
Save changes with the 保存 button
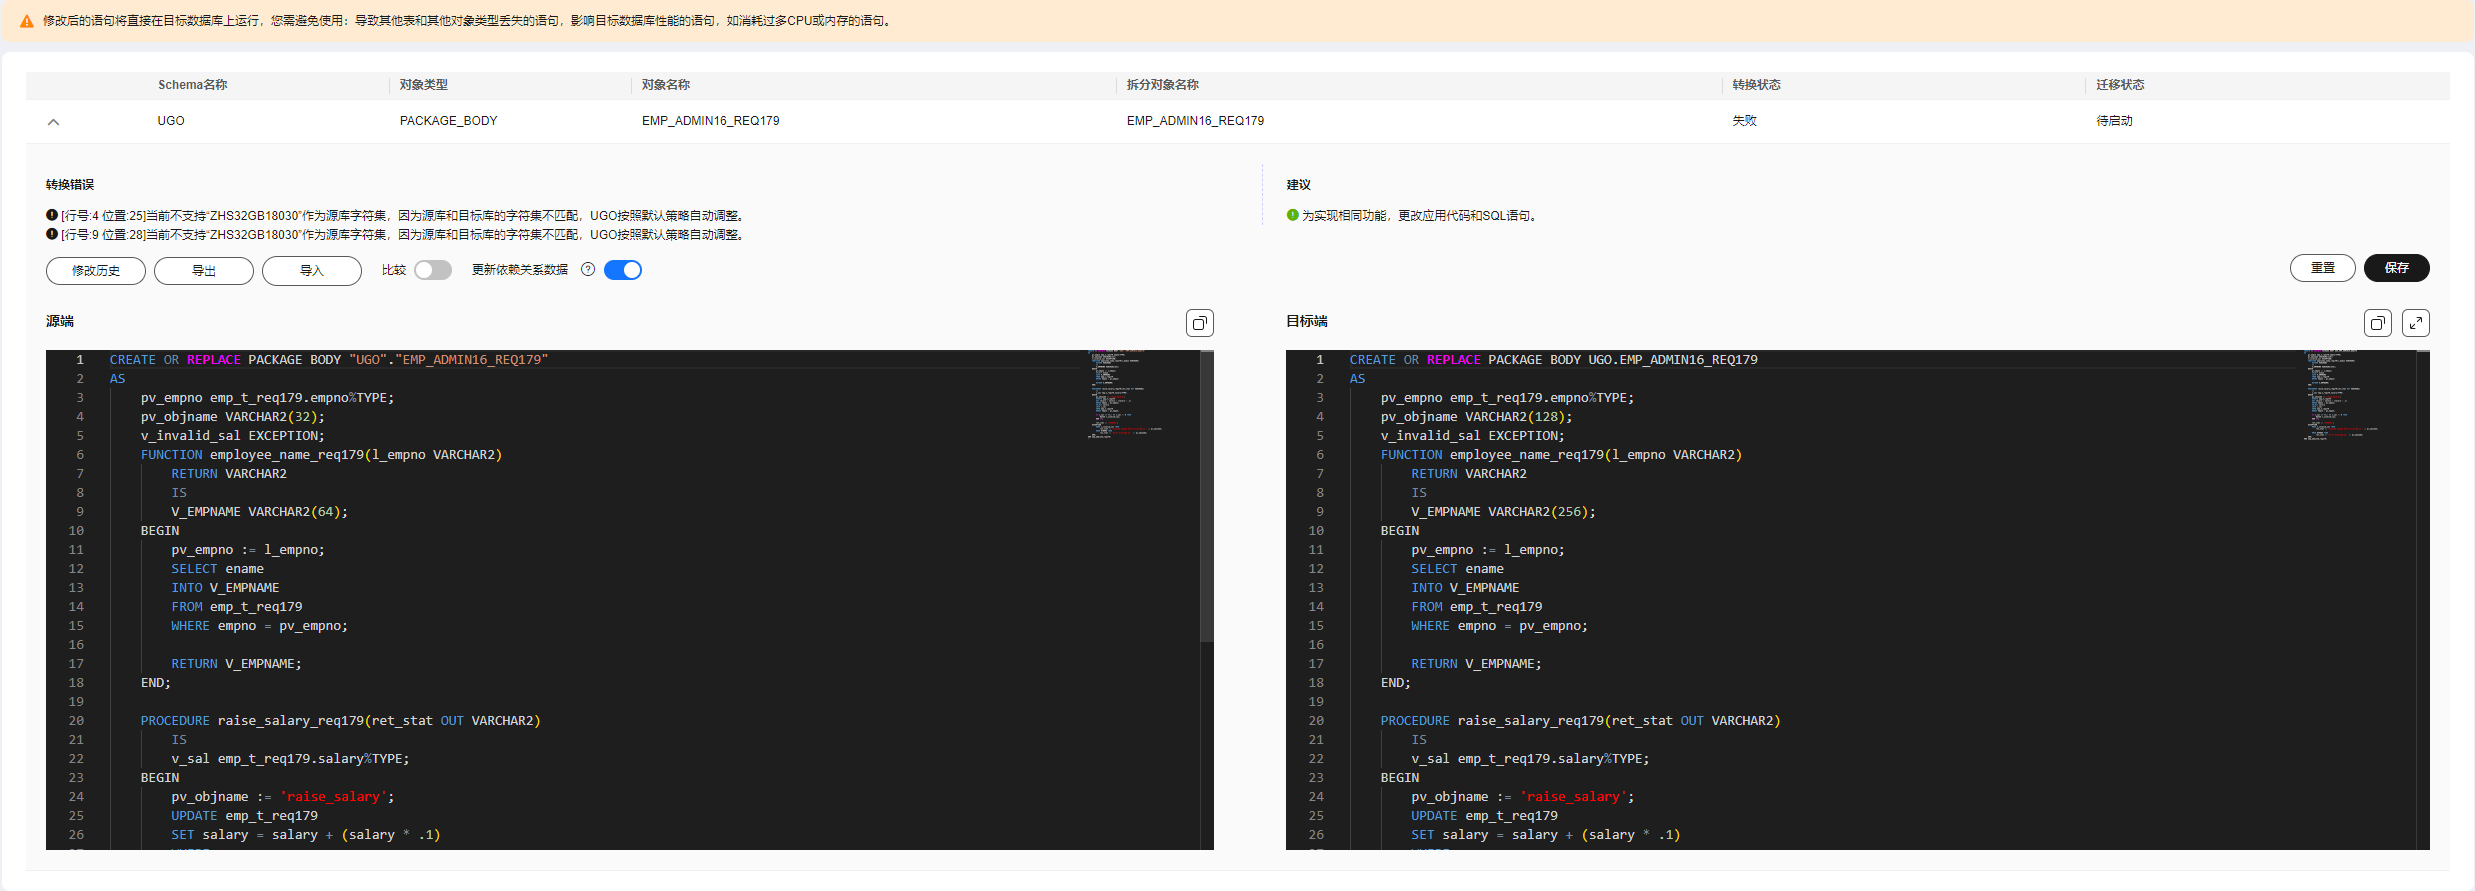pos(2396,268)
